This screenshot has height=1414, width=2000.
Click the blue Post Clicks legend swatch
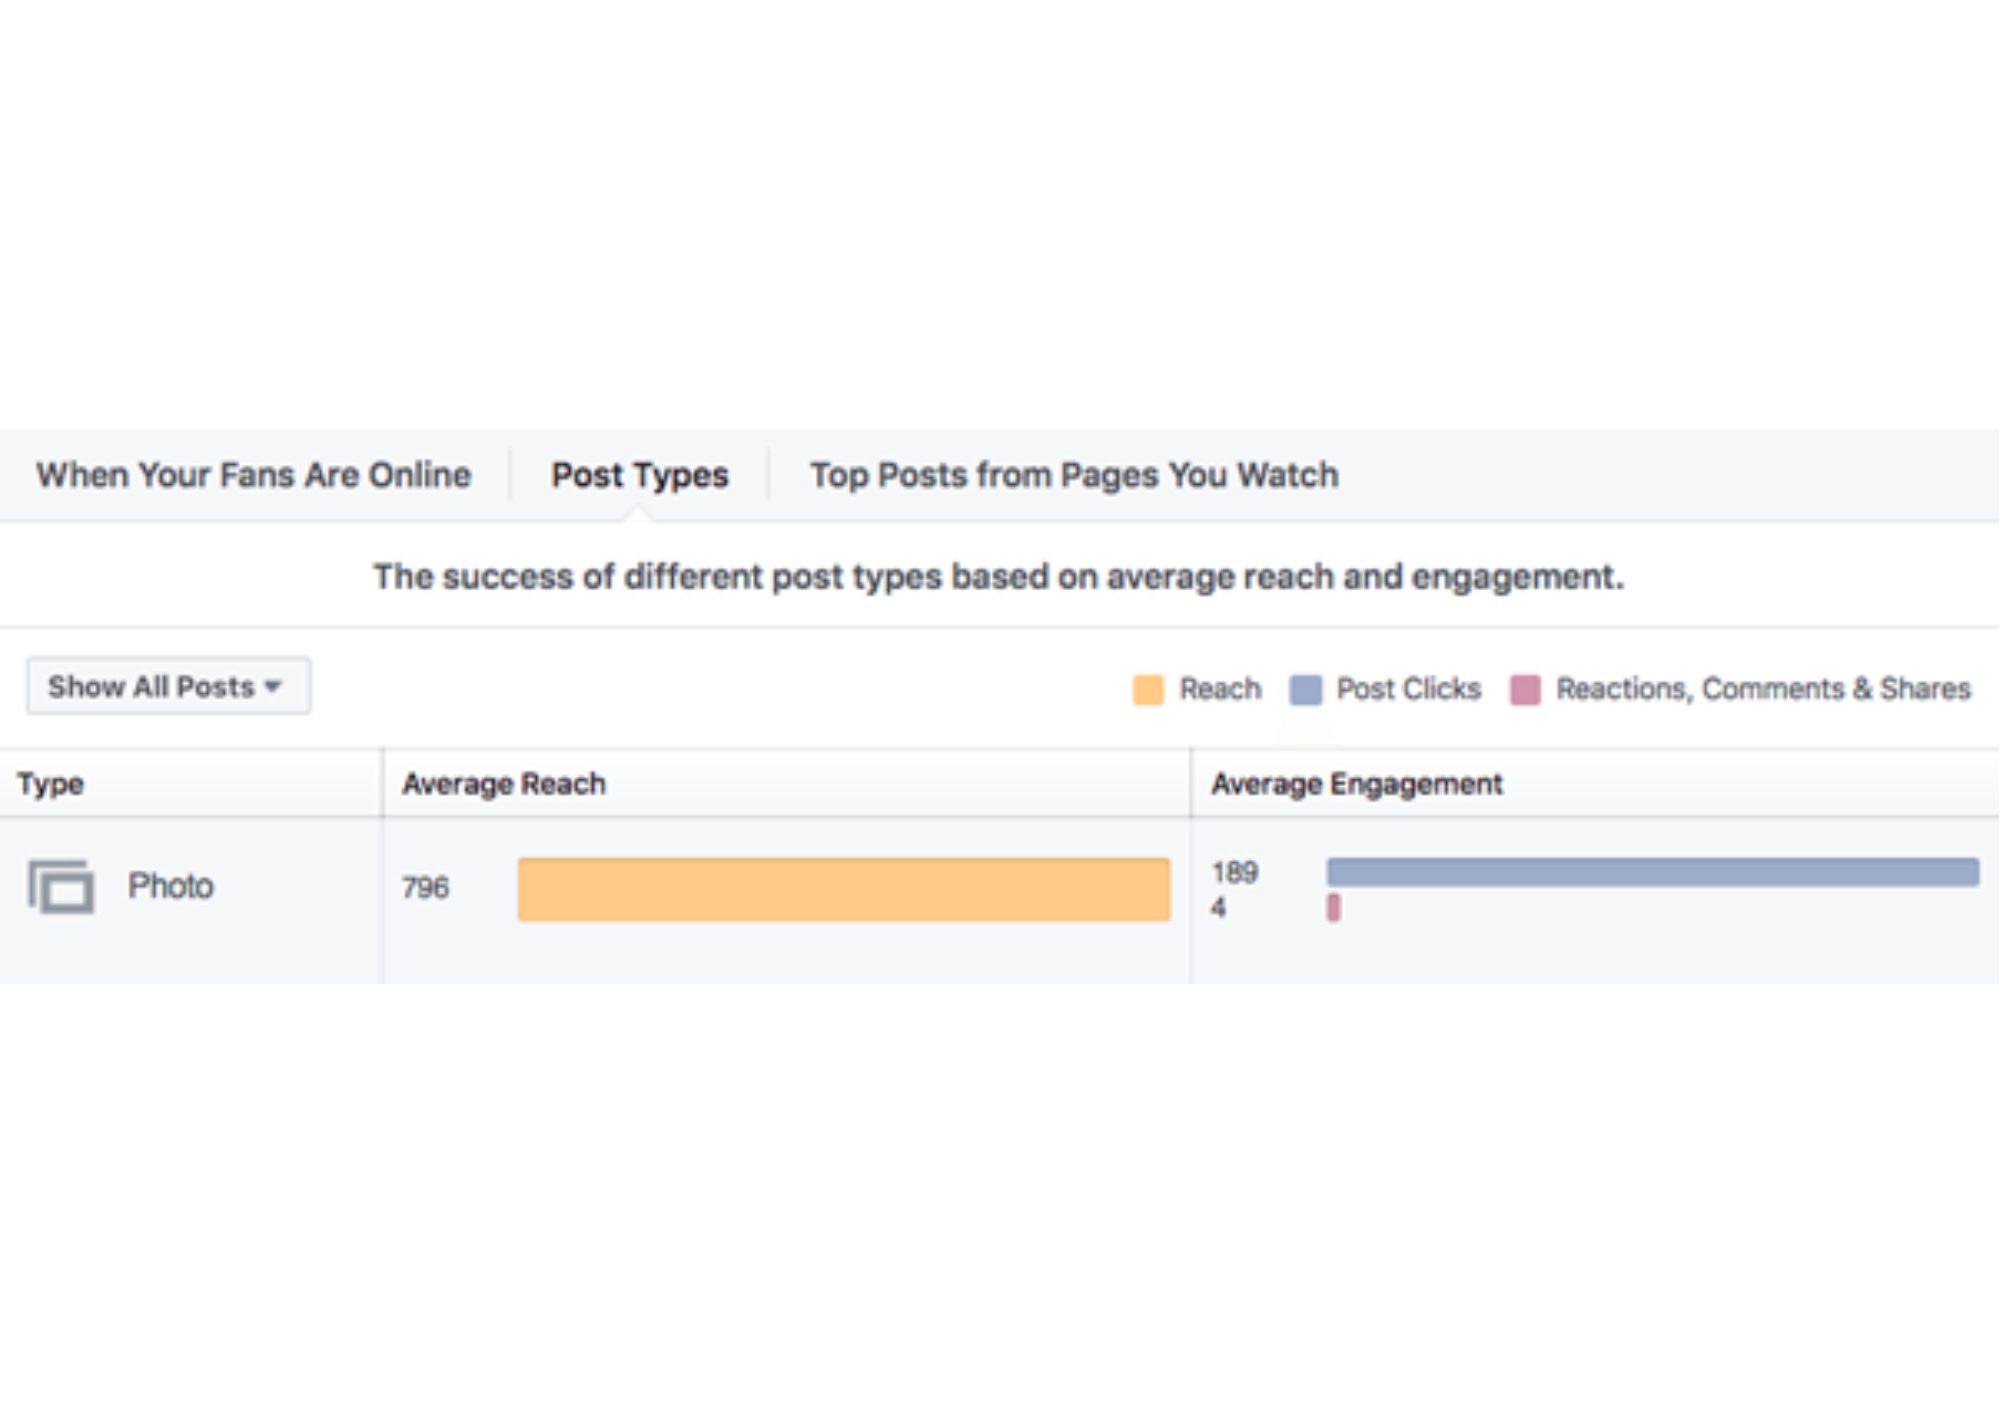click(x=1305, y=690)
